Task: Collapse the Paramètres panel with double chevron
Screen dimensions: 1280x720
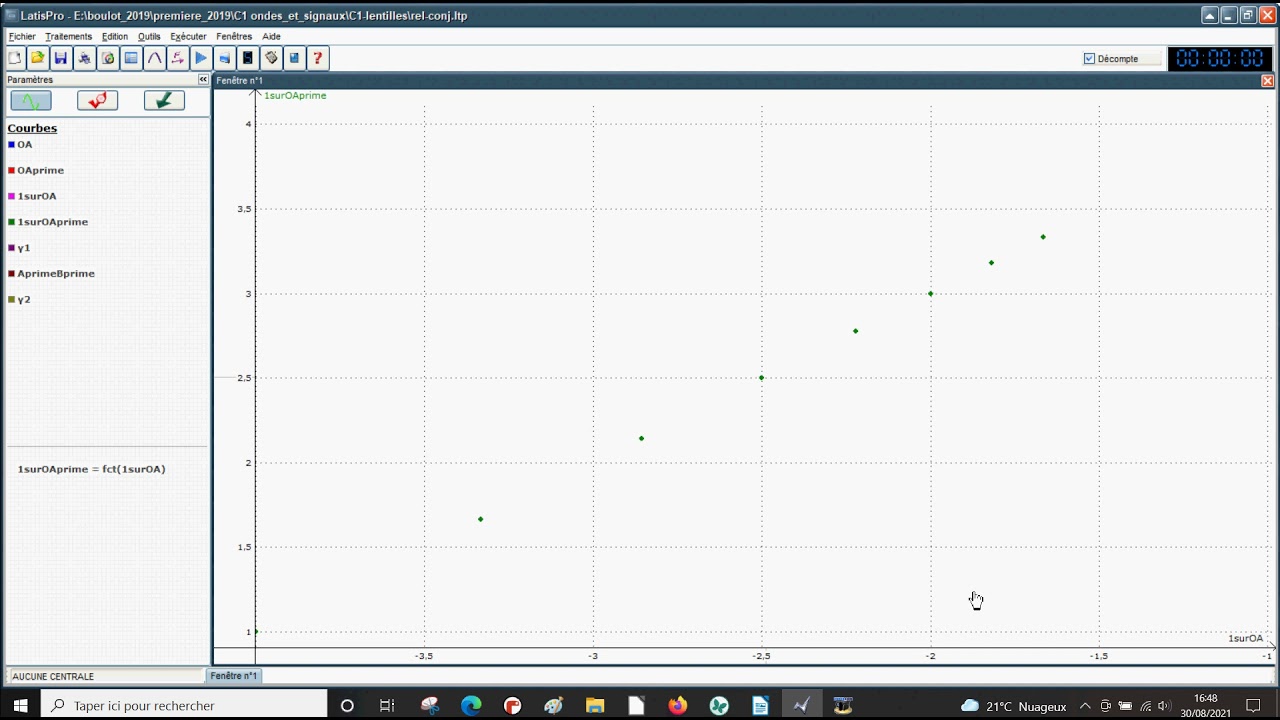Action: click(203, 80)
